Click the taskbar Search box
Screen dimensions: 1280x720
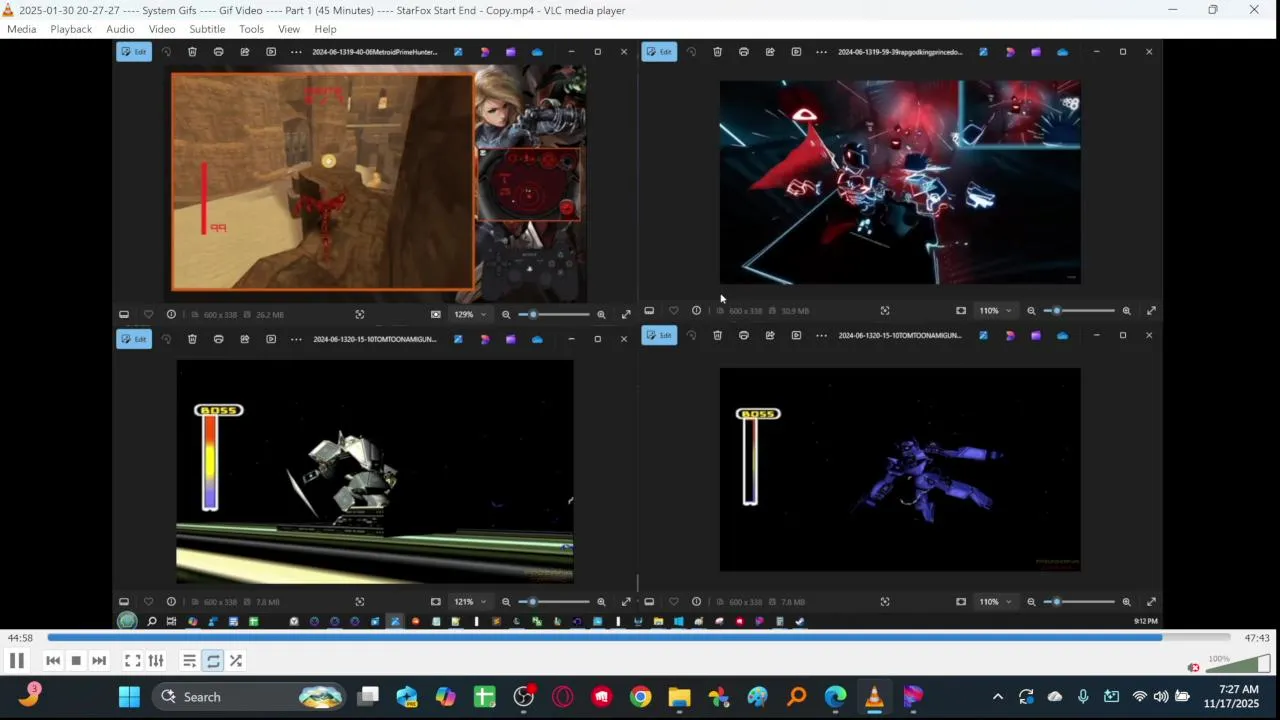click(248, 697)
